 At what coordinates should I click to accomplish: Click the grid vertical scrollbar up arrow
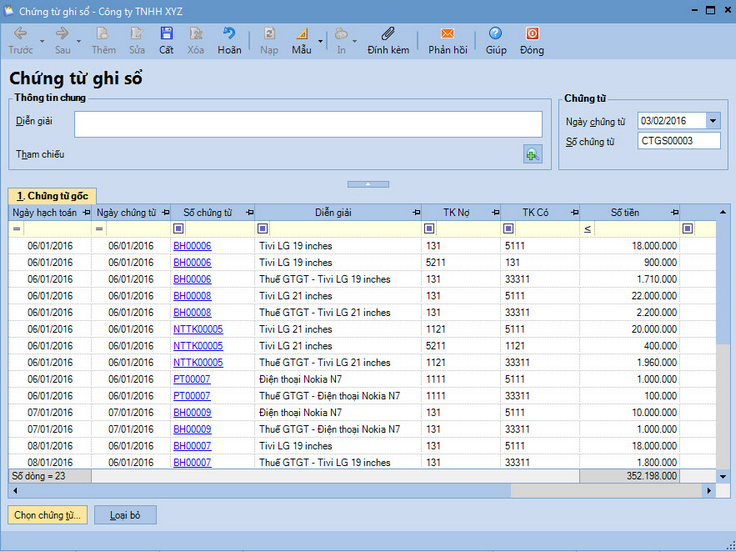click(723, 213)
